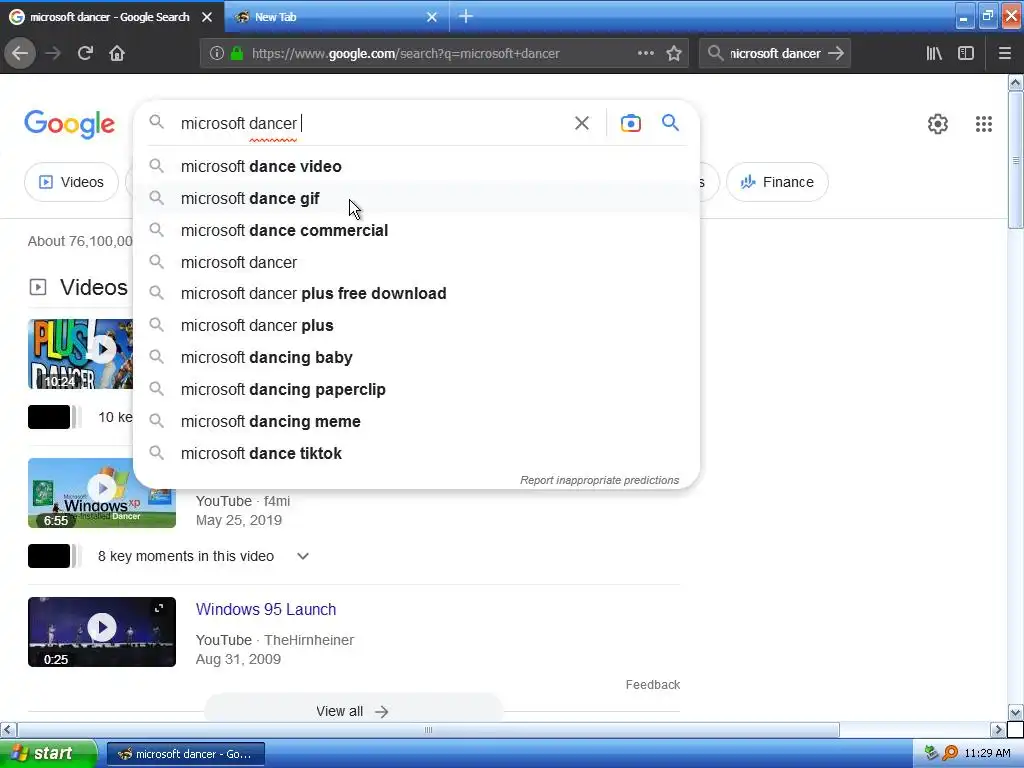Pick microsoft dancer plus free download suggestion
The width and height of the screenshot is (1024, 768).
416,294
